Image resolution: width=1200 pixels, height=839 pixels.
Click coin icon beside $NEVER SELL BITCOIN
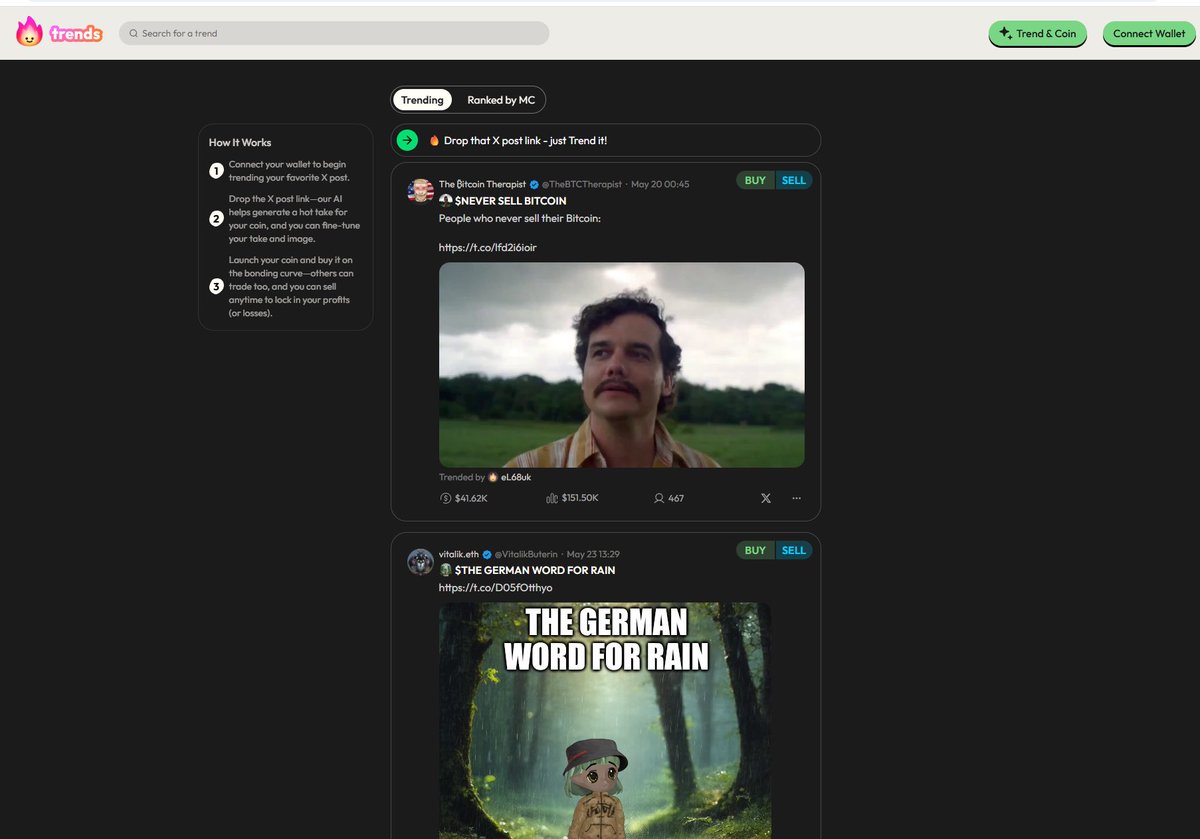pyautogui.click(x=445, y=201)
